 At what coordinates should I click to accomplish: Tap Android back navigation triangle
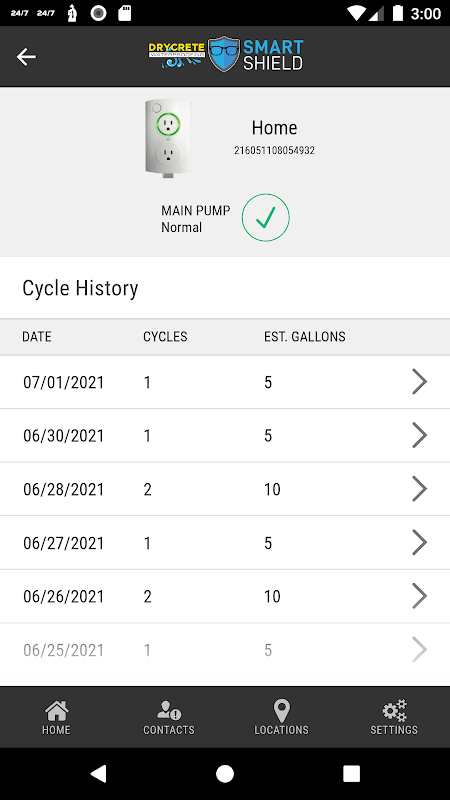tap(98, 774)
